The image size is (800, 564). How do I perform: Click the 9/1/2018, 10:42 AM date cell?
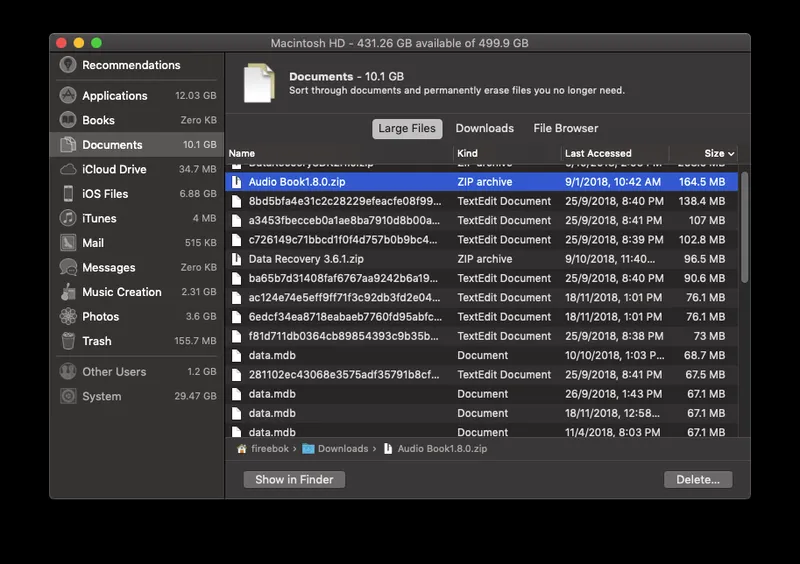point(613,182)
